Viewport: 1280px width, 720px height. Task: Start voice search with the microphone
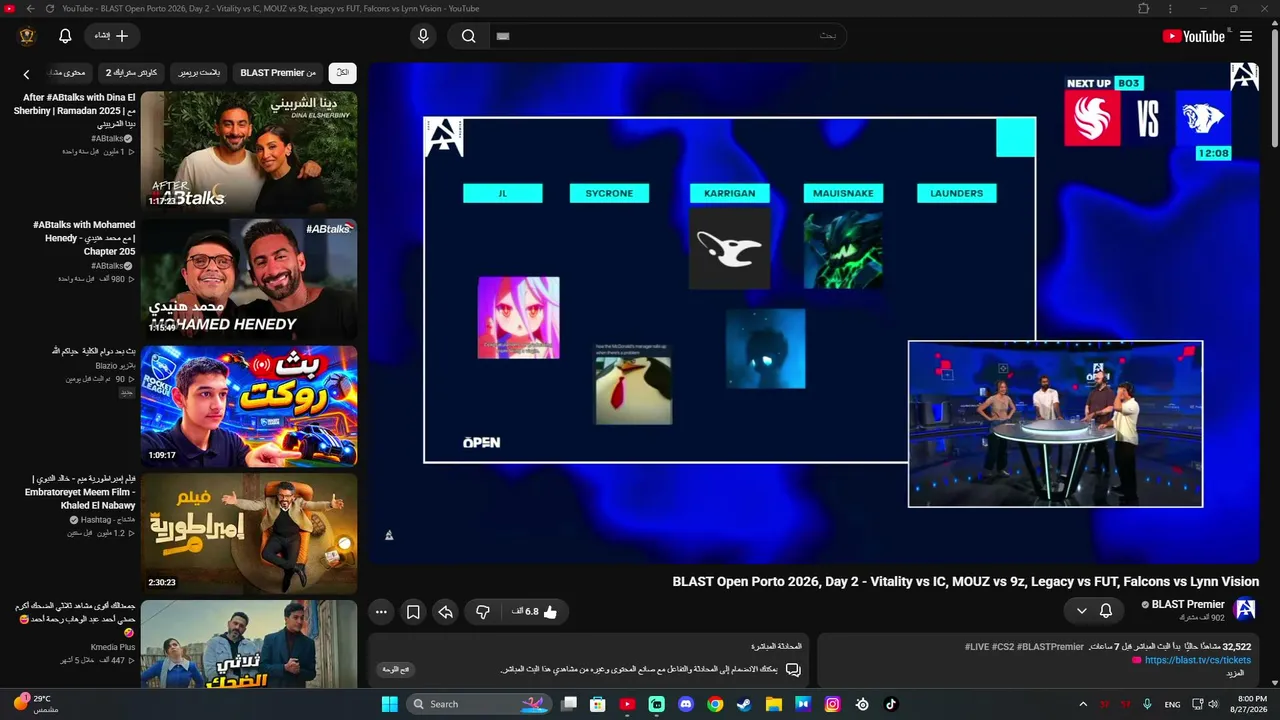tap(423, 36)
